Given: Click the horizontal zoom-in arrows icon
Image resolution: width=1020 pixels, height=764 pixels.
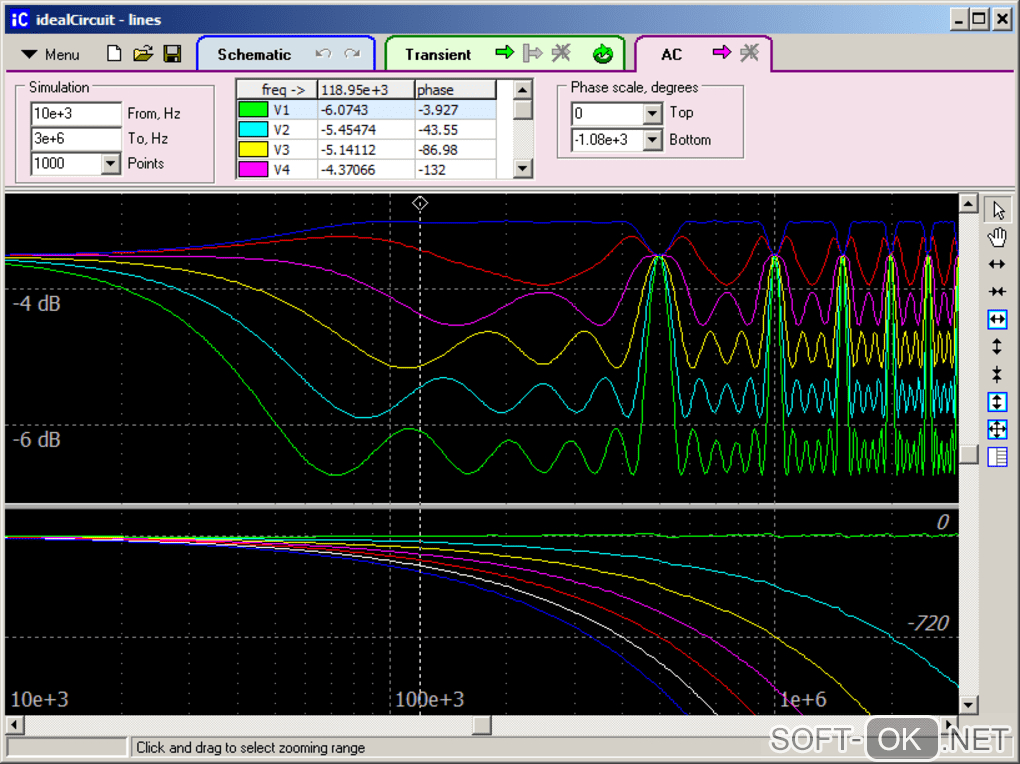Looking at the screenshot, I should tap(997, 264).
